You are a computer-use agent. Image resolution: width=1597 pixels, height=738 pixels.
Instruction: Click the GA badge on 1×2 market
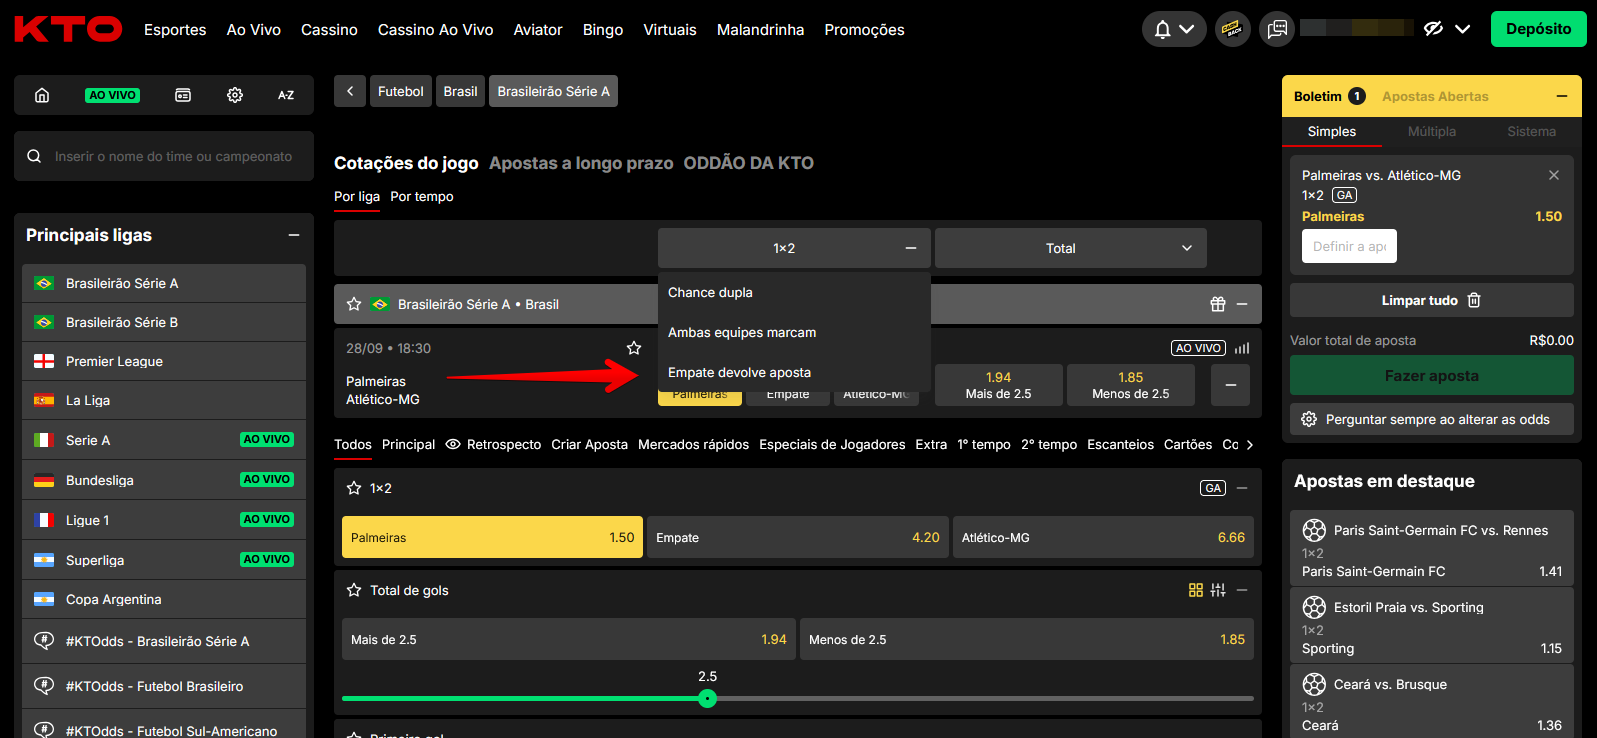1213,488
